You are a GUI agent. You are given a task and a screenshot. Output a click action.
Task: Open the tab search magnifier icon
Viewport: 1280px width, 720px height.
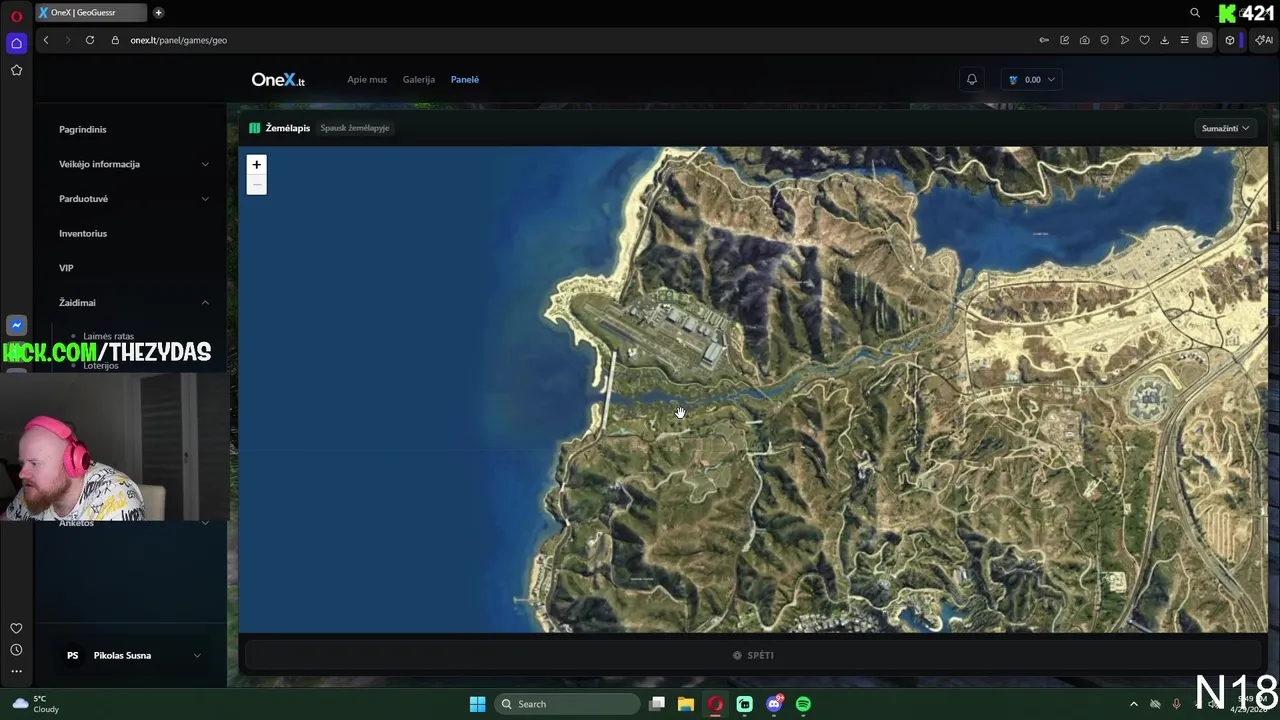tap(1195, 13)
